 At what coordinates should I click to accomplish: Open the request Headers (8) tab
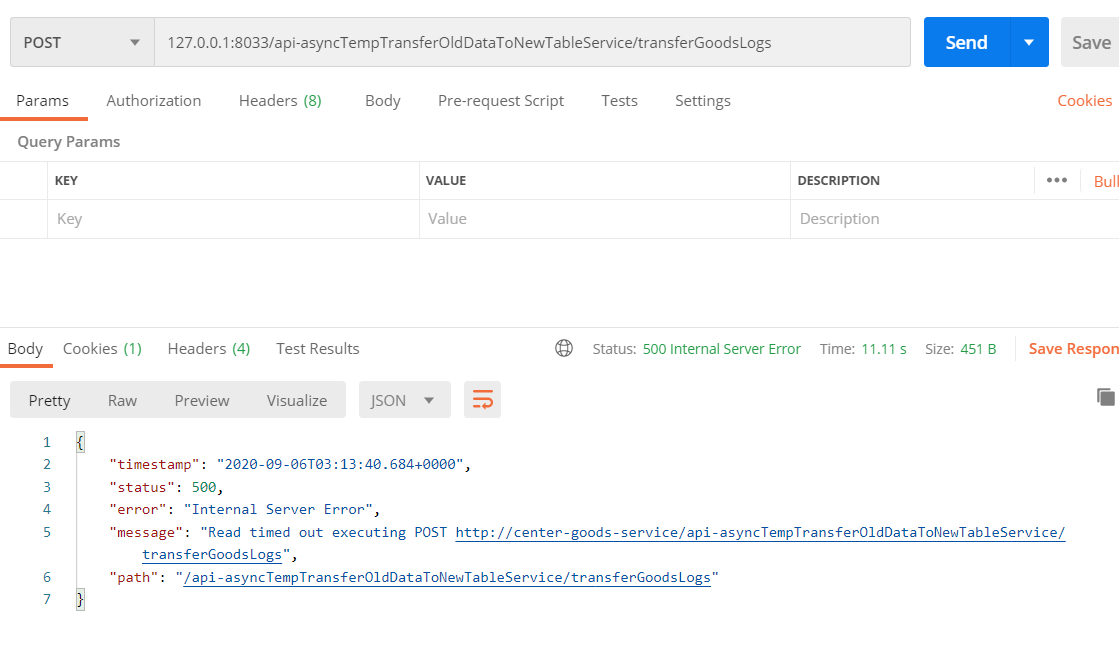(280, 100)
